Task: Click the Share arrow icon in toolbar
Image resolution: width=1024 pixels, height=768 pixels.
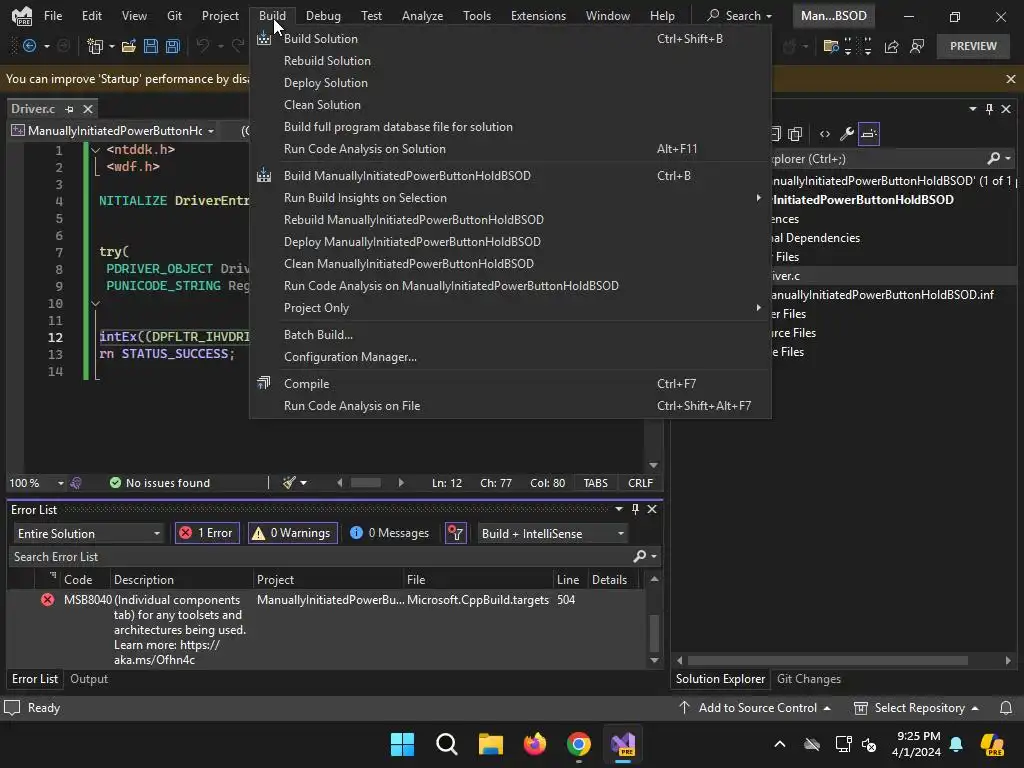Action: click(891, 46)
